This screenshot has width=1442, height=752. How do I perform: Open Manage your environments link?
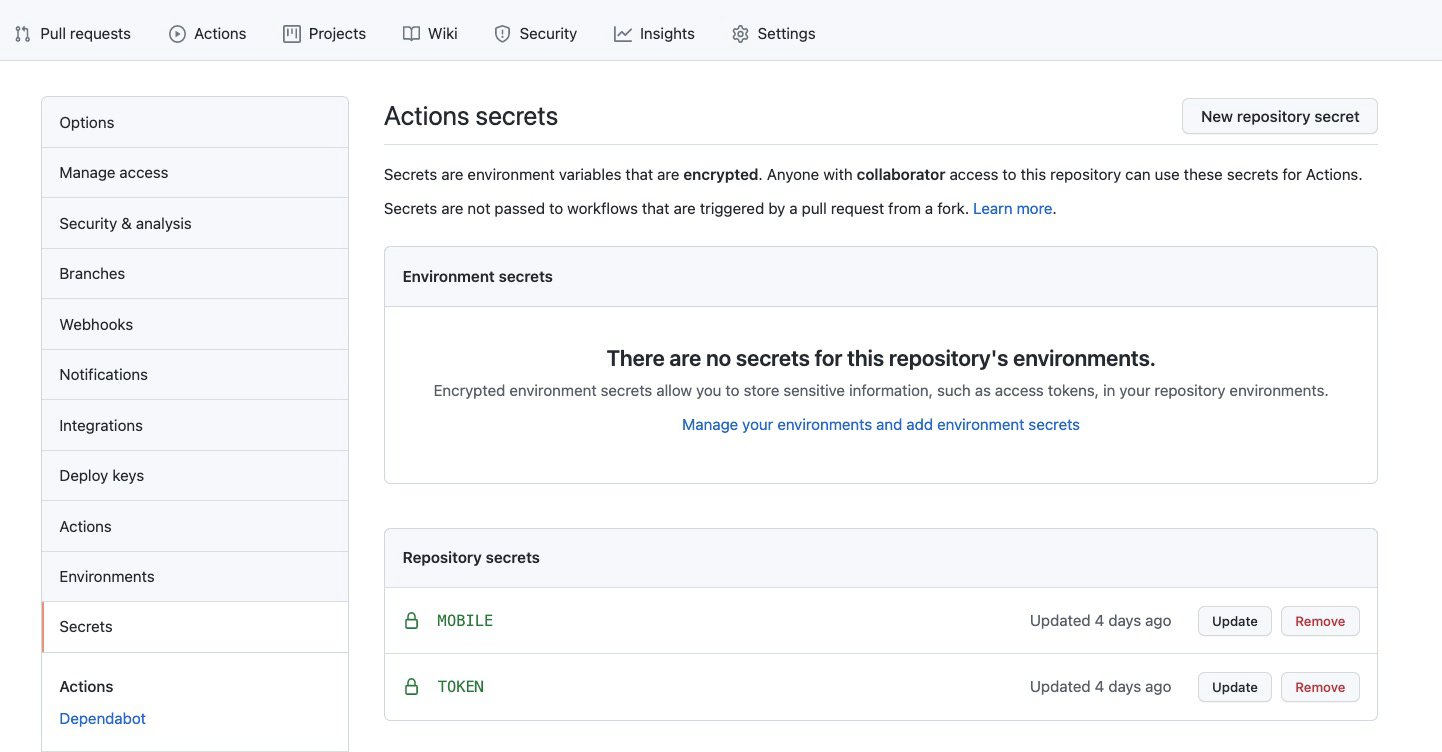coord(880,425)
